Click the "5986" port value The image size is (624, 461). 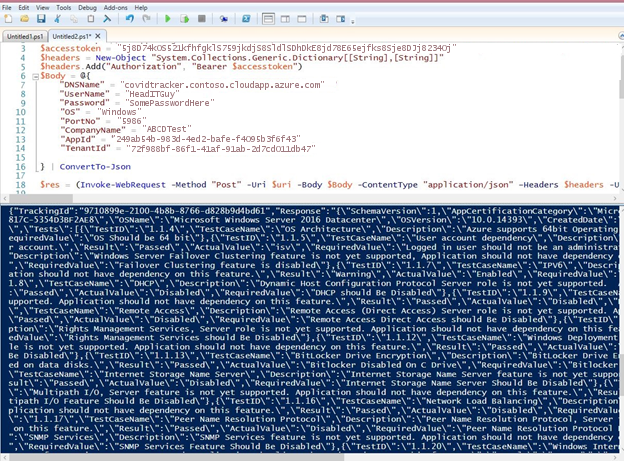point(132,121)
